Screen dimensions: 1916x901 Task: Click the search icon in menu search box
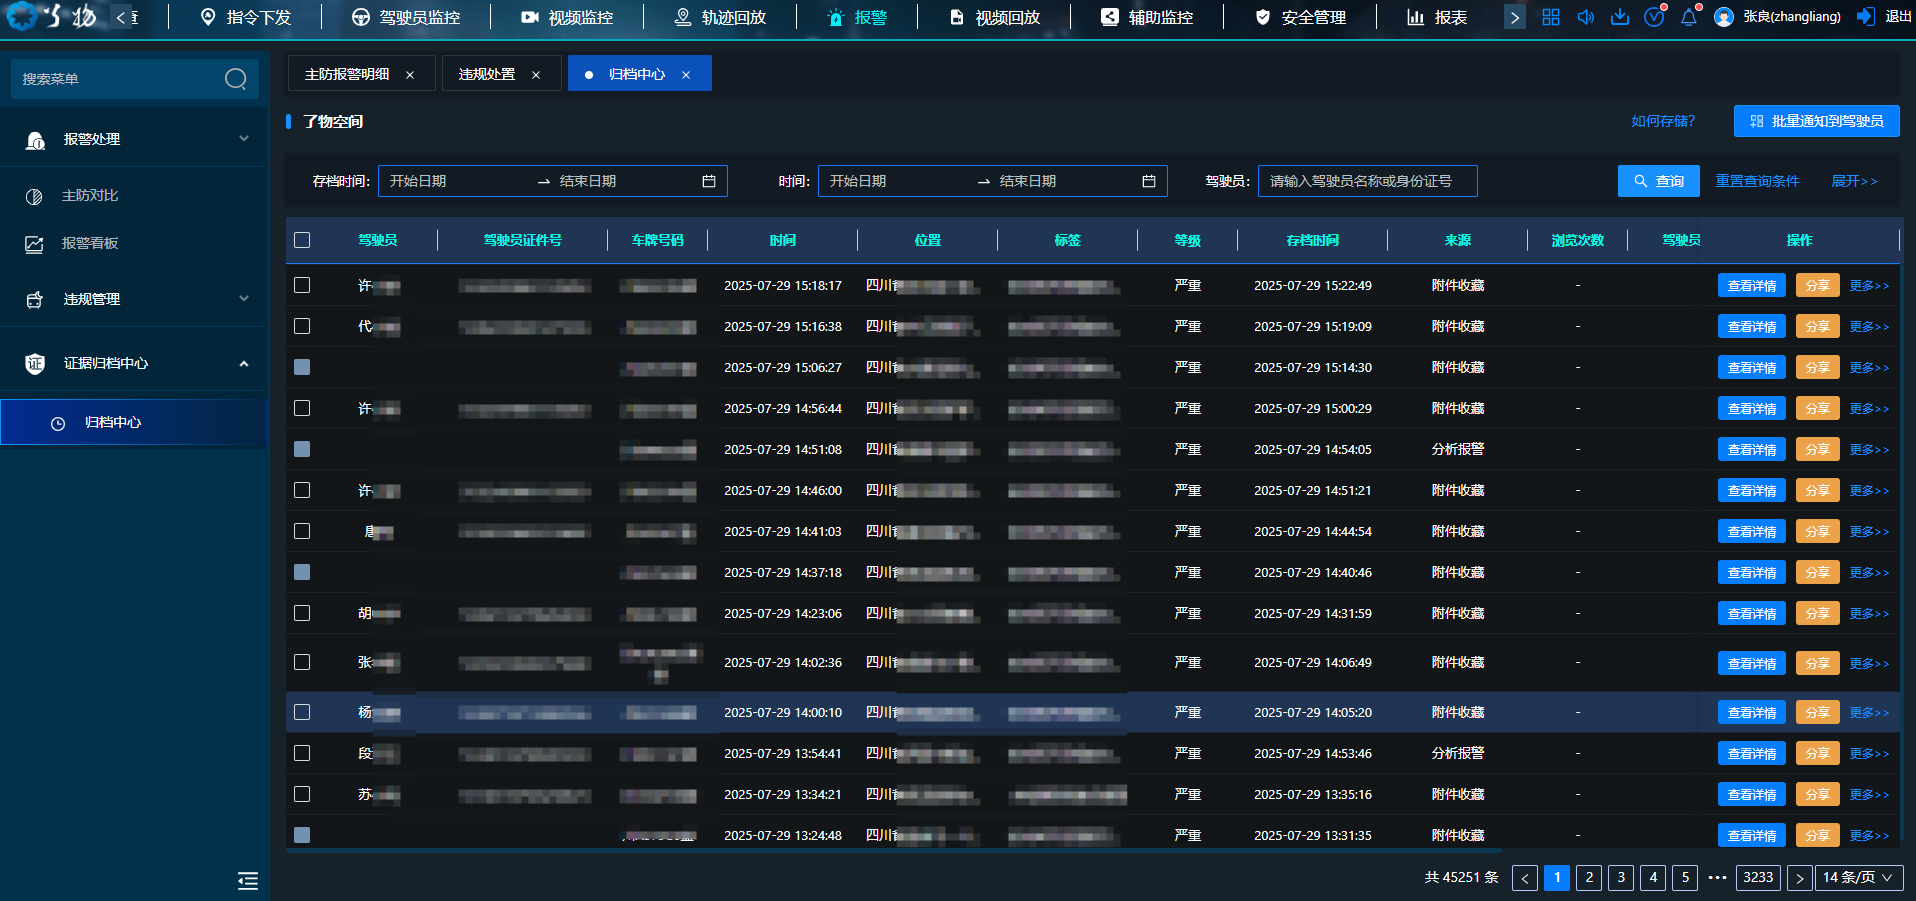coord(235,79)
